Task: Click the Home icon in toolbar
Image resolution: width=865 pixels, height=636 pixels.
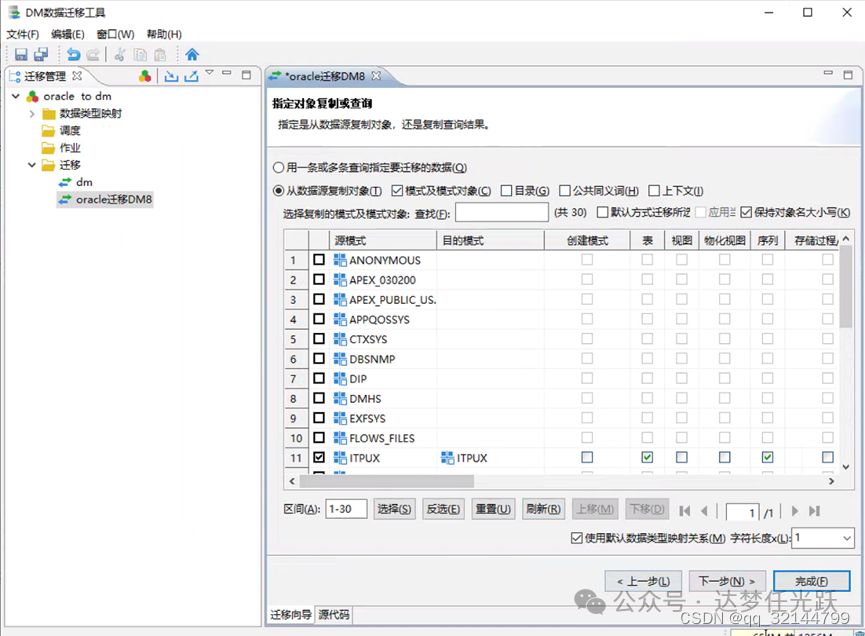Action: tap(192, 54)
